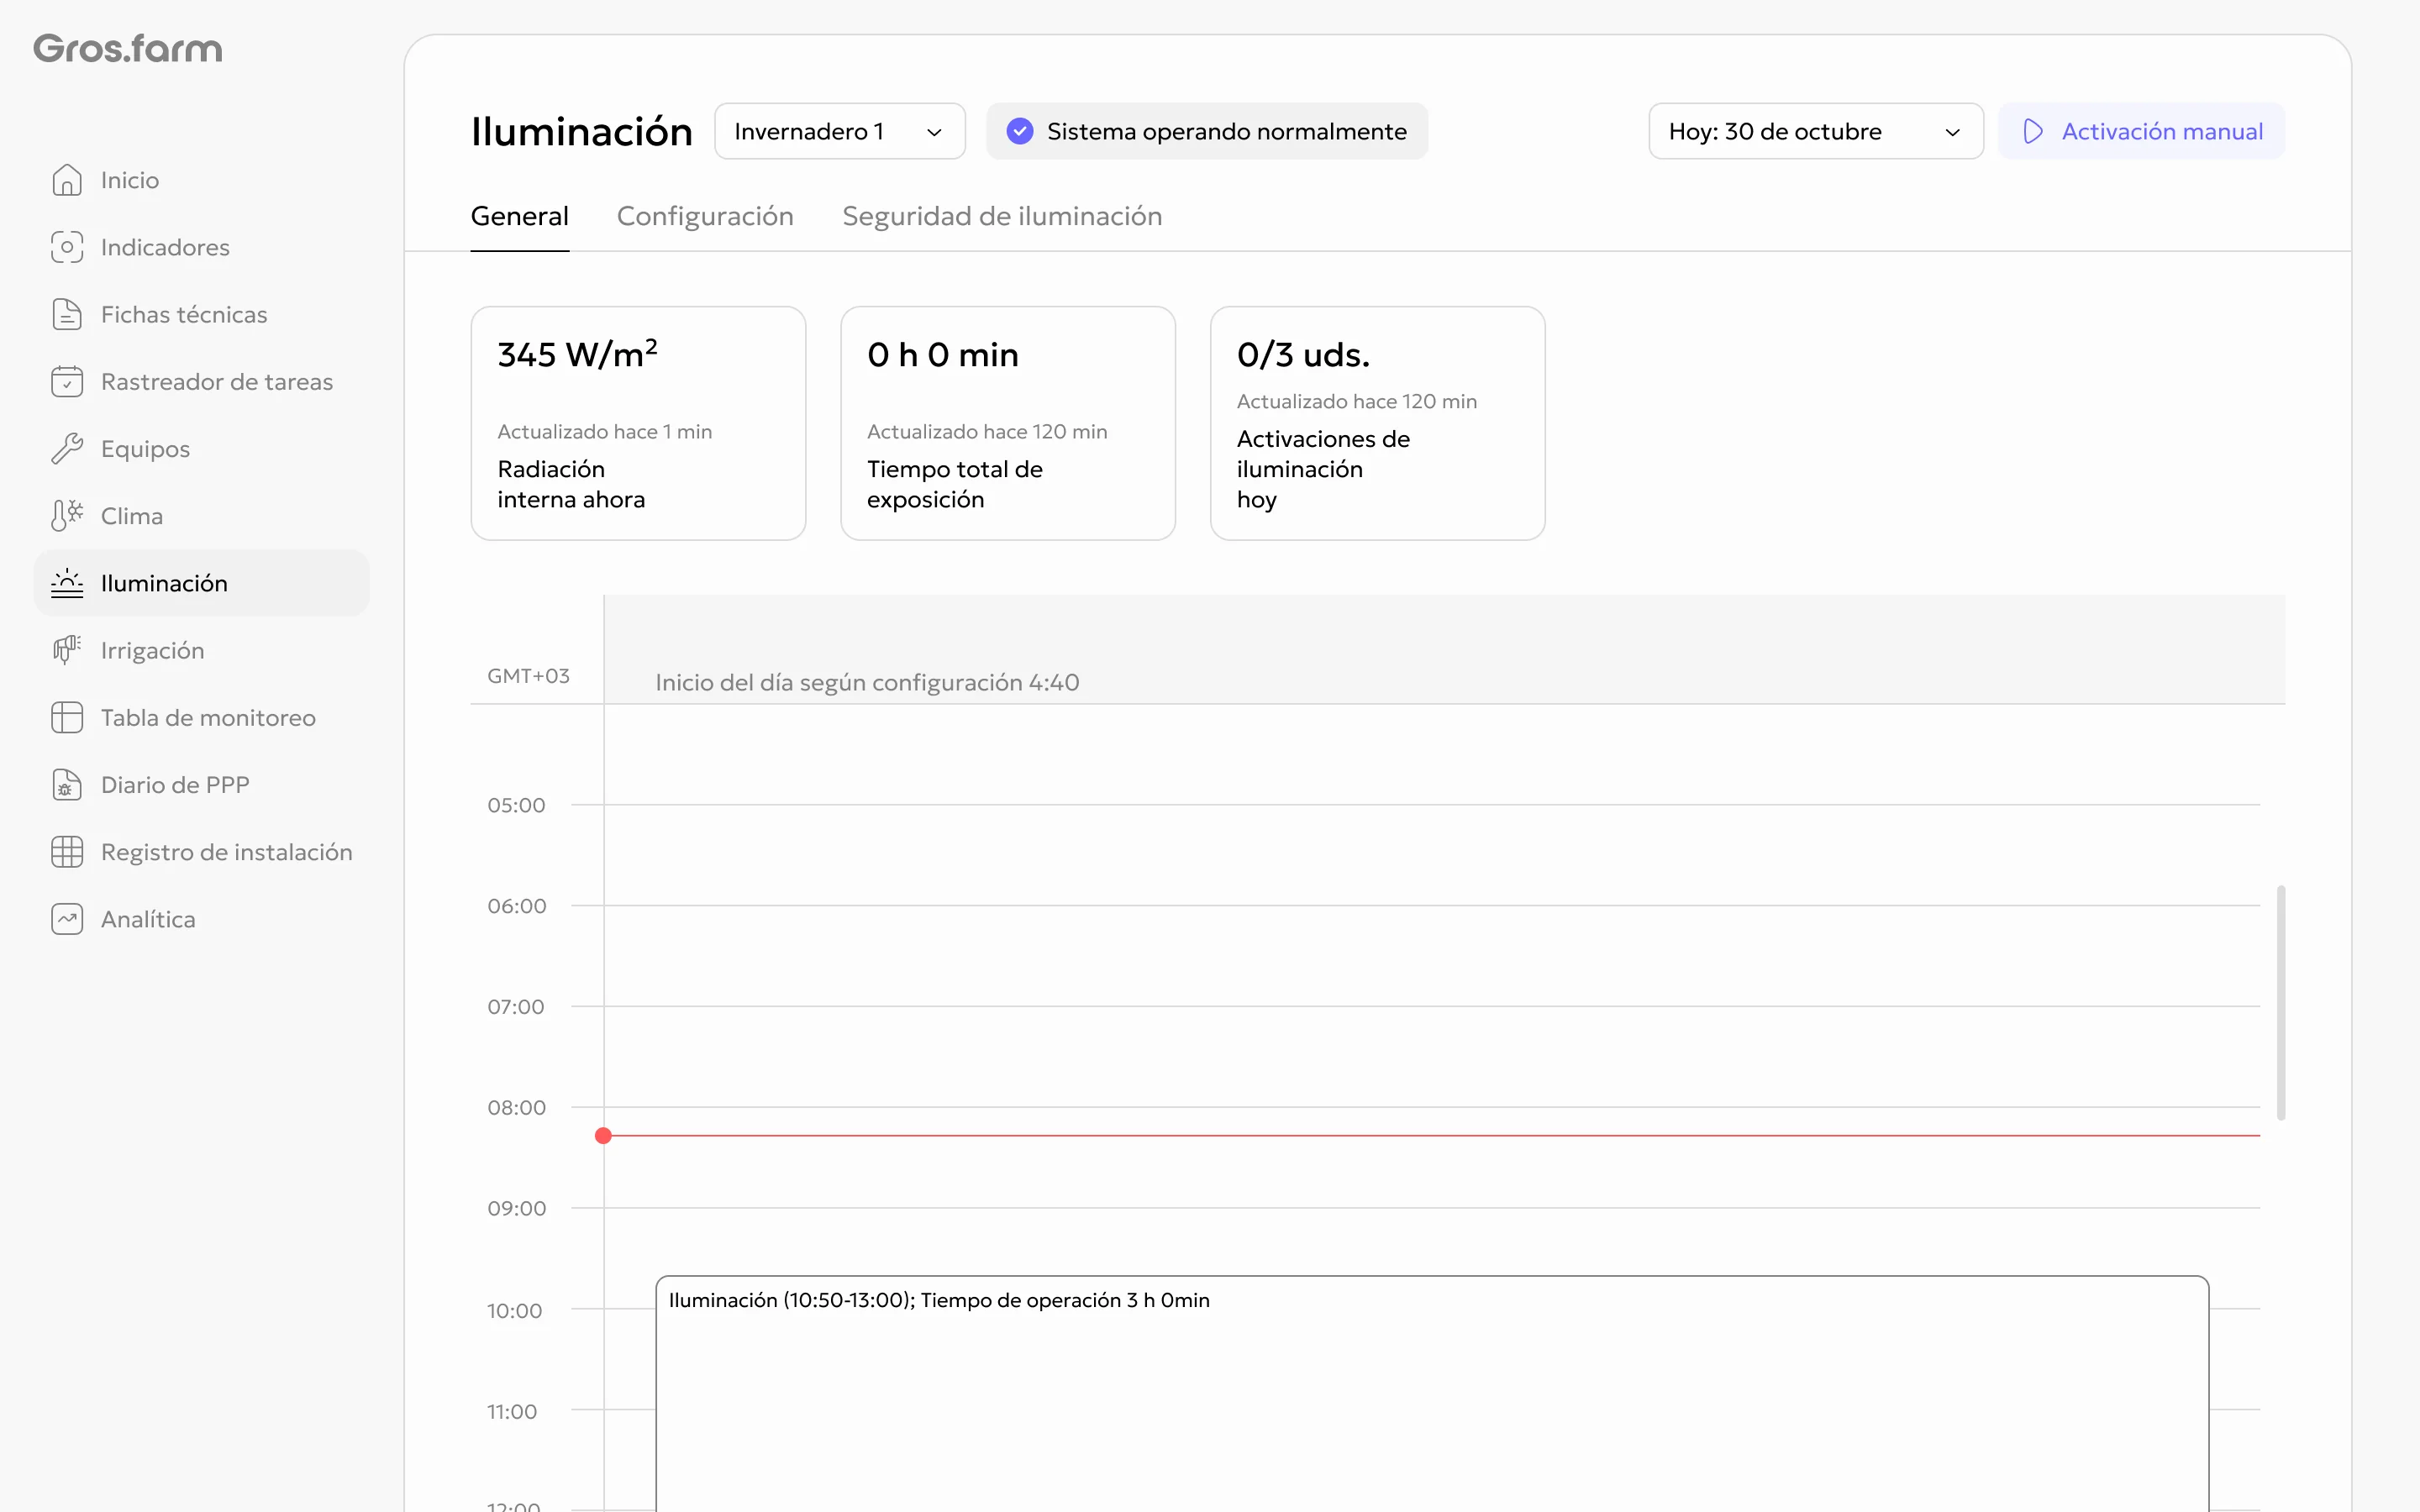Image resolution: width=2420 pixels, height=1512 pixels.
Task: Navigate to Irrigación
Action: coord(202,650)
